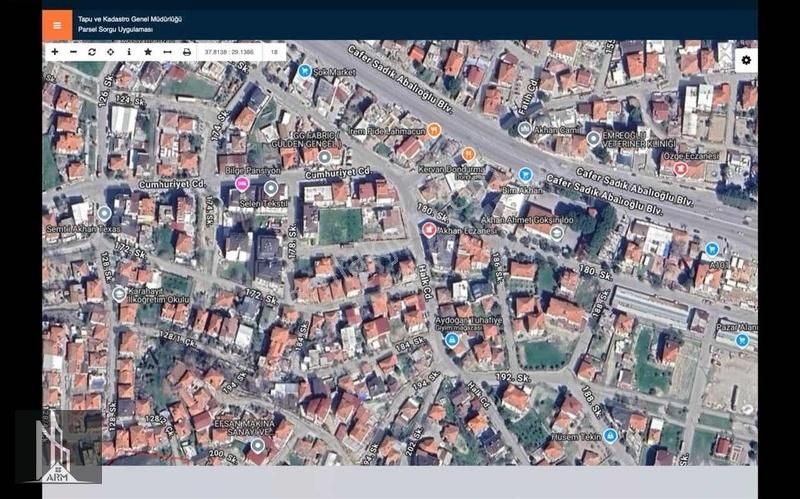
Task: Click the Fatih Cd. street label
Action: tap(530, 96)
